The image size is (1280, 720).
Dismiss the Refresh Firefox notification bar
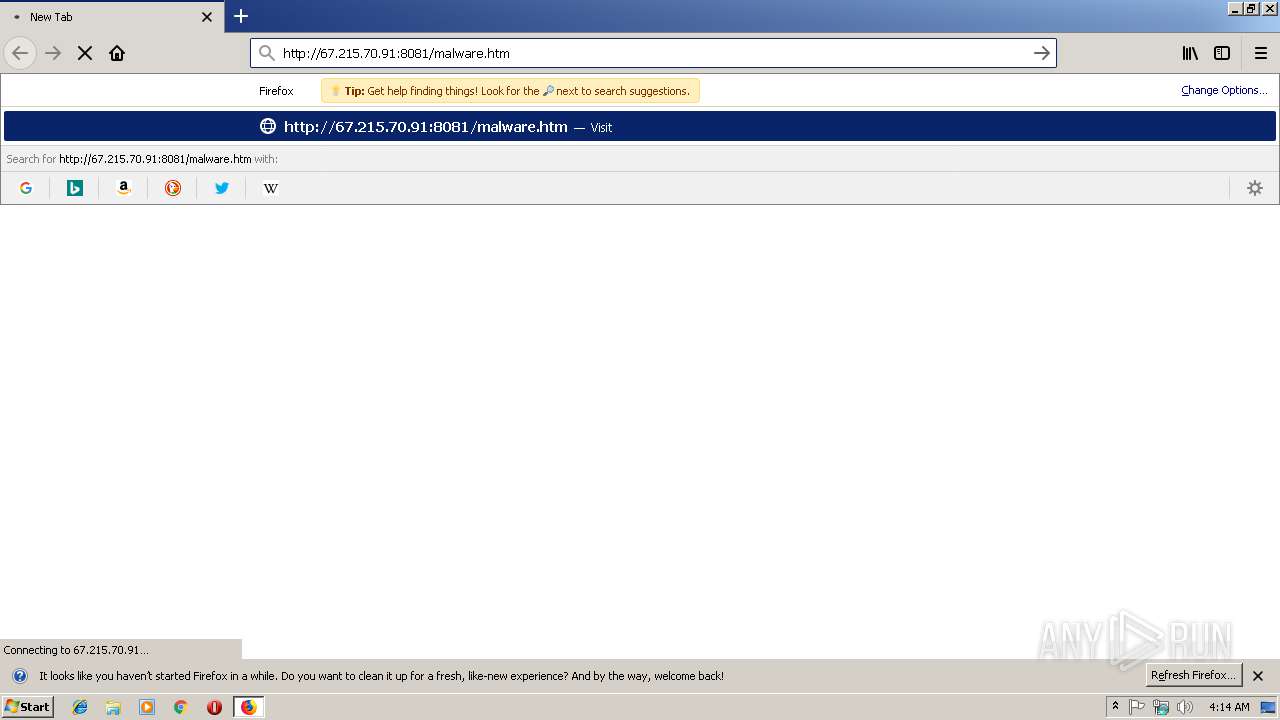[1258, 676]
